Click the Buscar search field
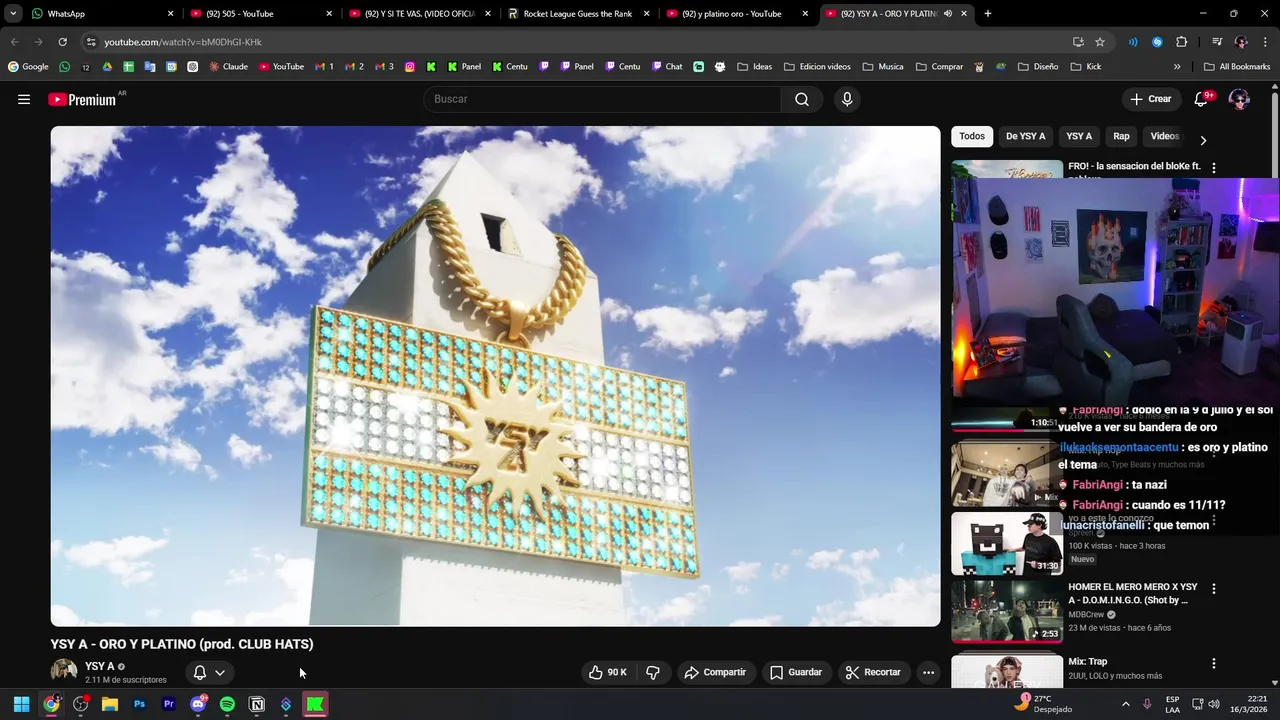The width and height of the screenshot is (1280, 720). (602, 99)
